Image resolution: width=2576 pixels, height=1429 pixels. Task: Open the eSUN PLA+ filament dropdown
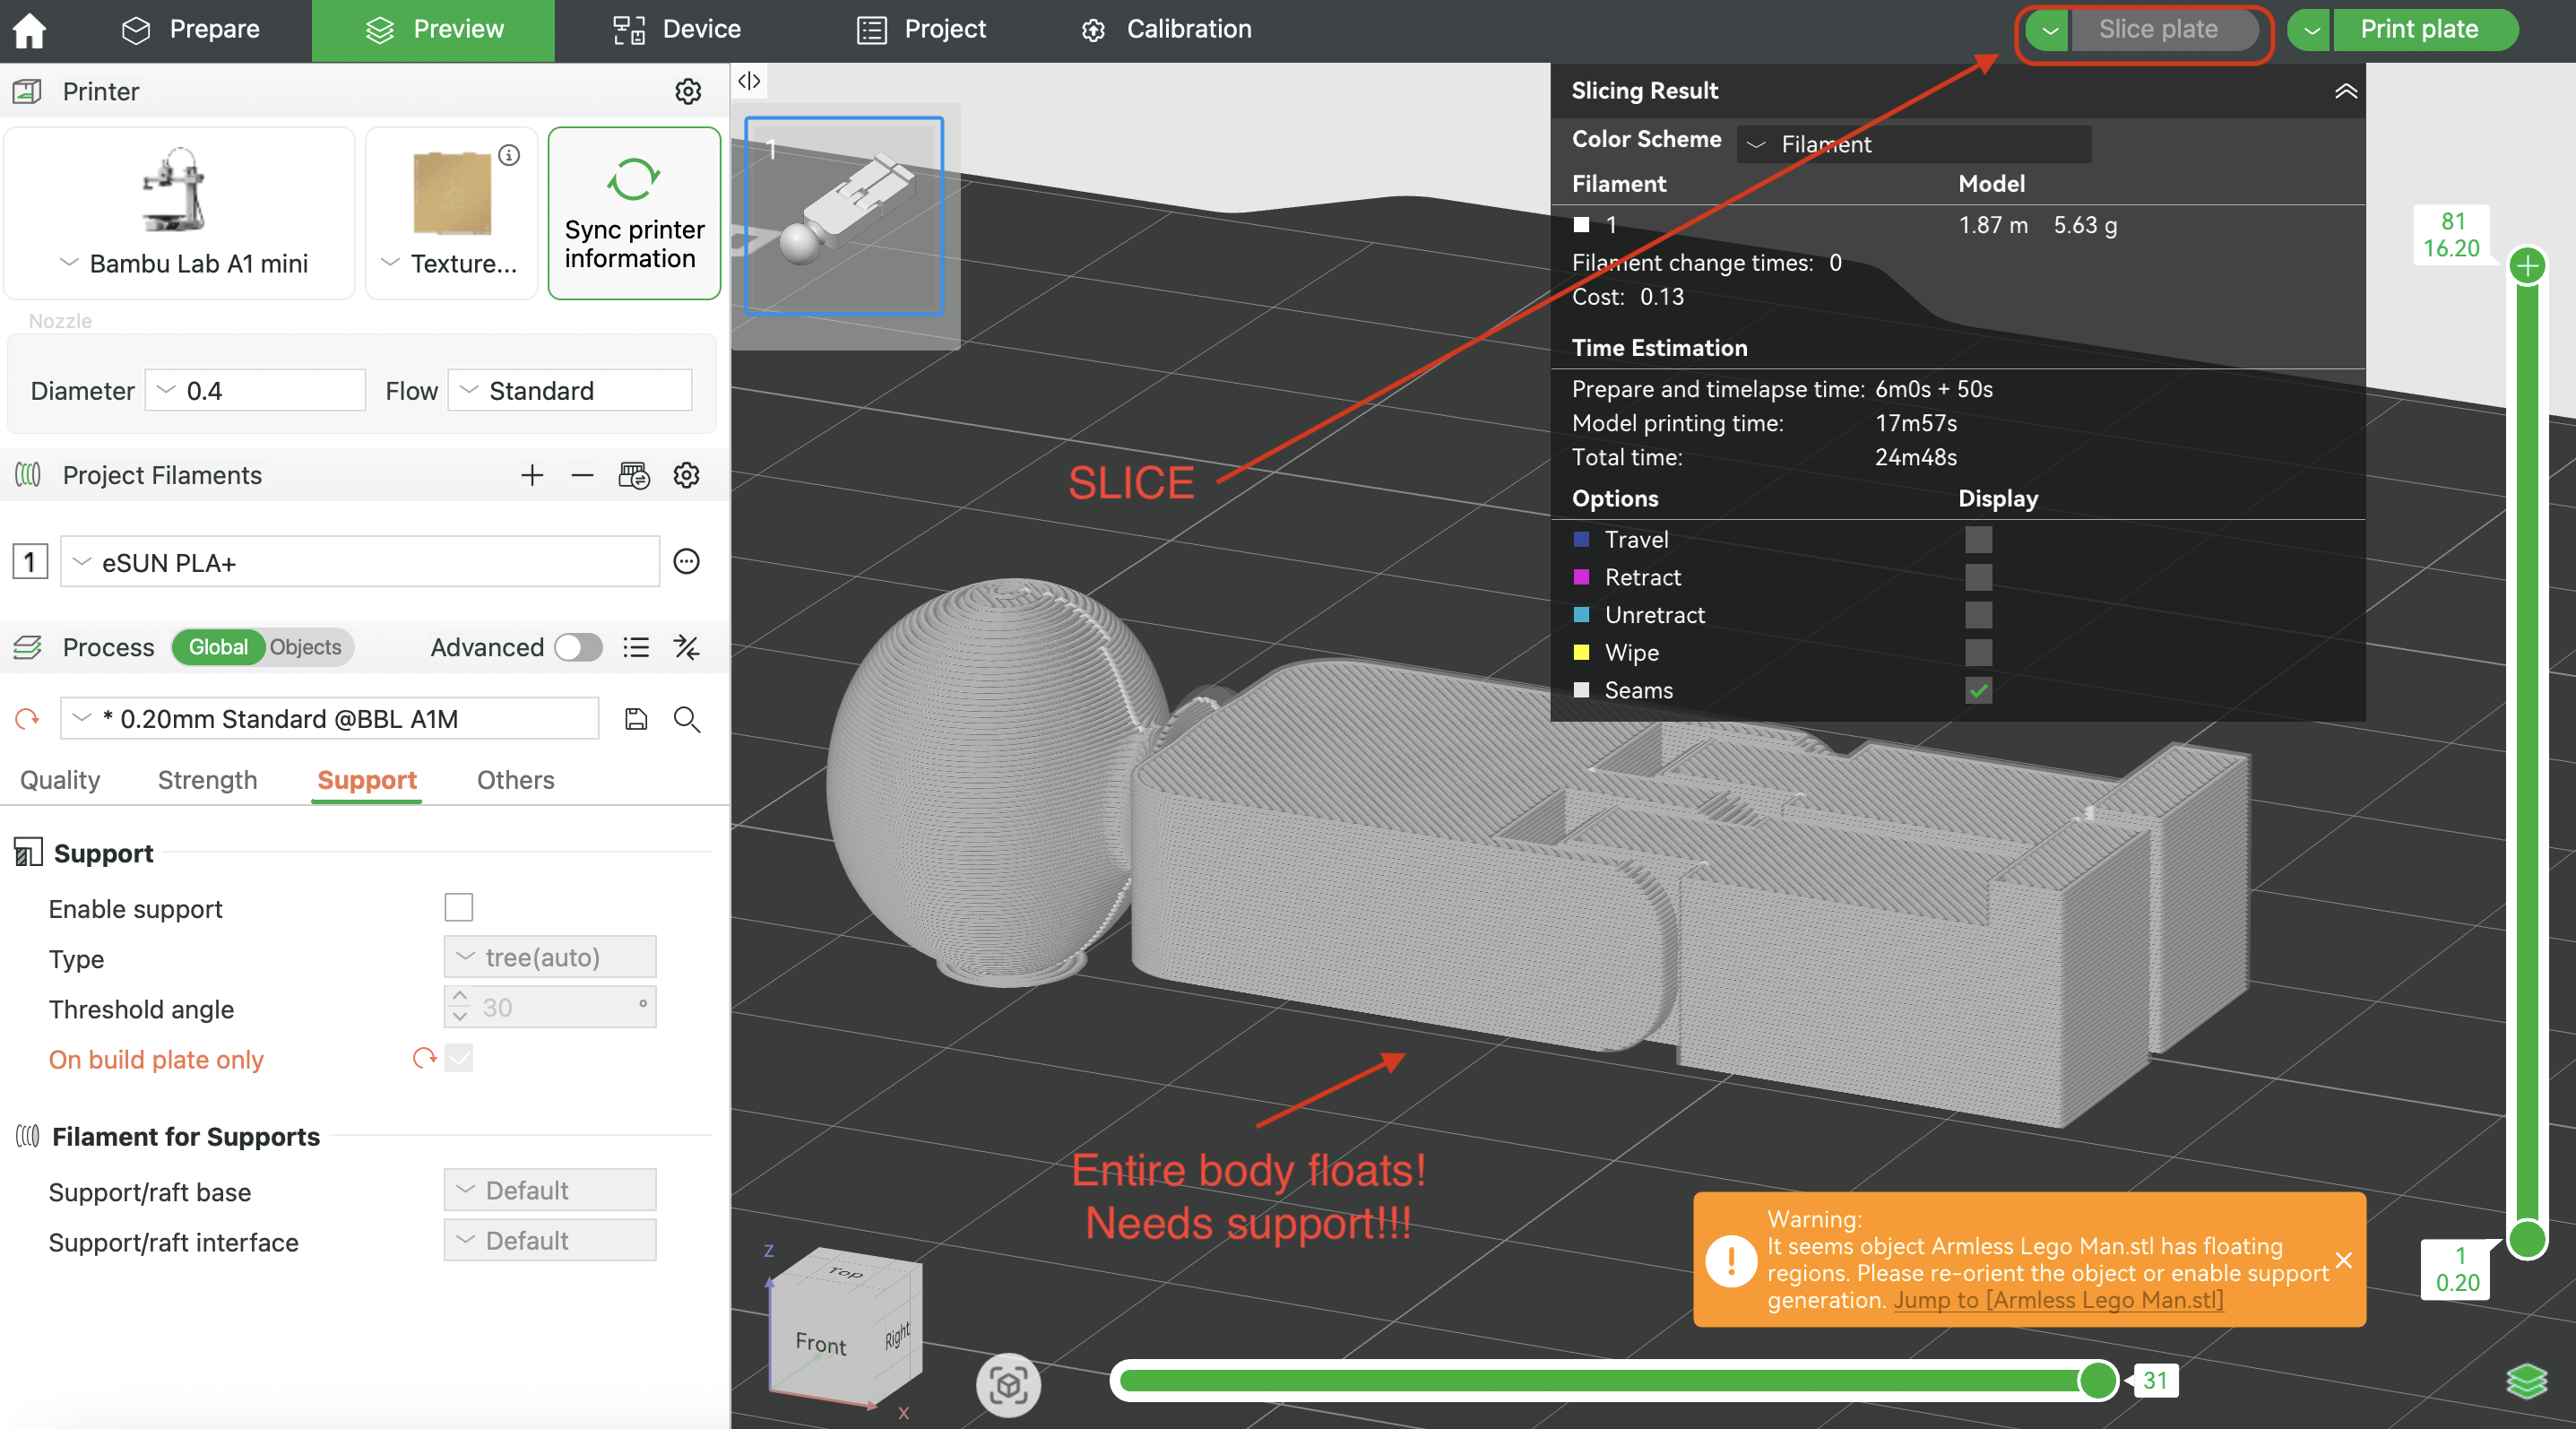point(360,562)
